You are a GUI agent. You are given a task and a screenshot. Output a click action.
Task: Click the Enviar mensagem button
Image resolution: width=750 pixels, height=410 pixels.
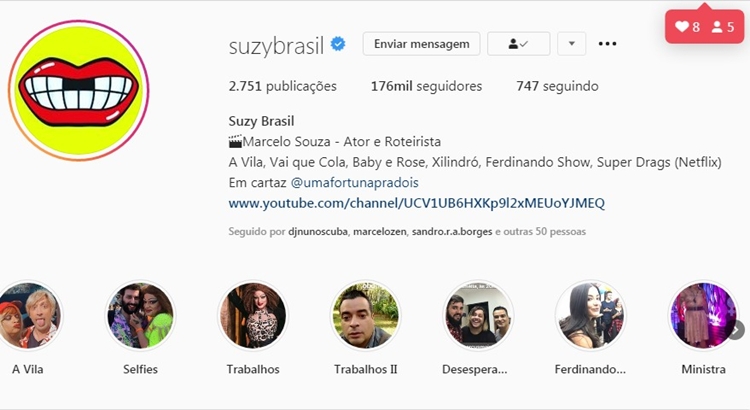pos(421,44)
